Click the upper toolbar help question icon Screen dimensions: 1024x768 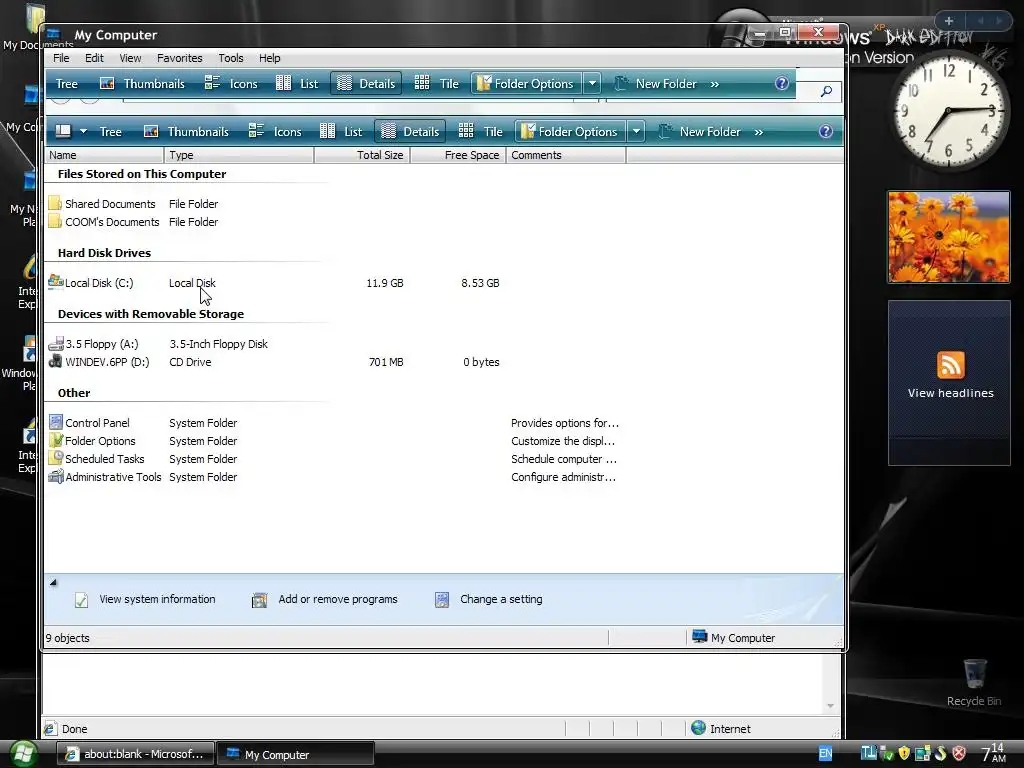782,84
